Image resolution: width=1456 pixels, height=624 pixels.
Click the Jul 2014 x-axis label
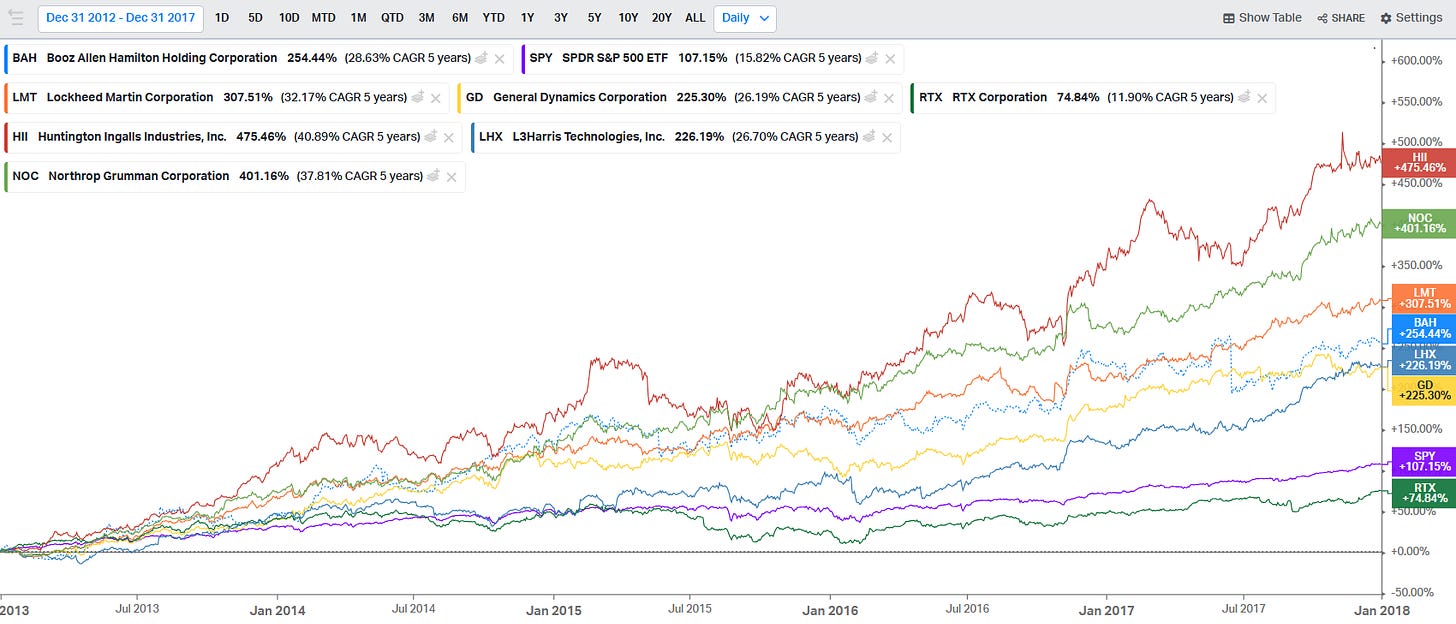[413, 609]
